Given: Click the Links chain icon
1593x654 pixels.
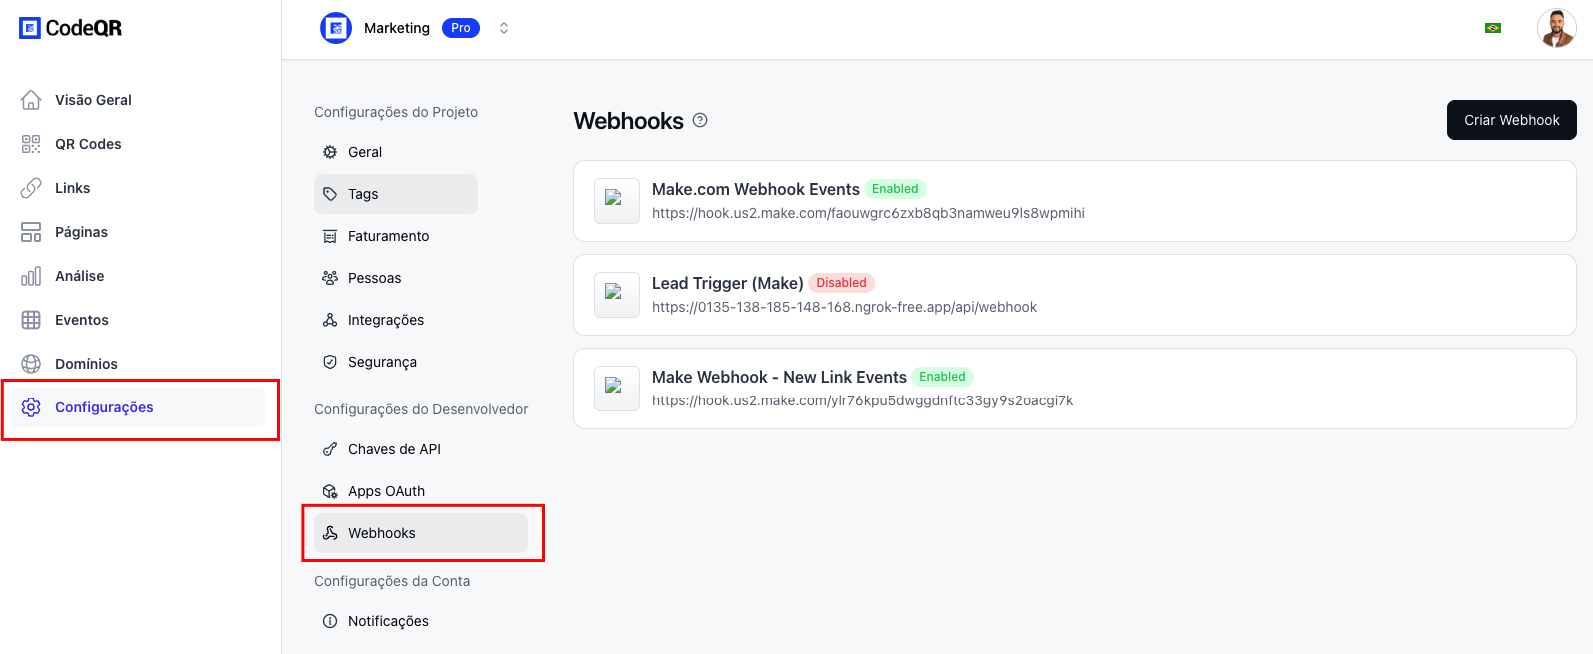Looking at the screenshot, I should [31, 188].
